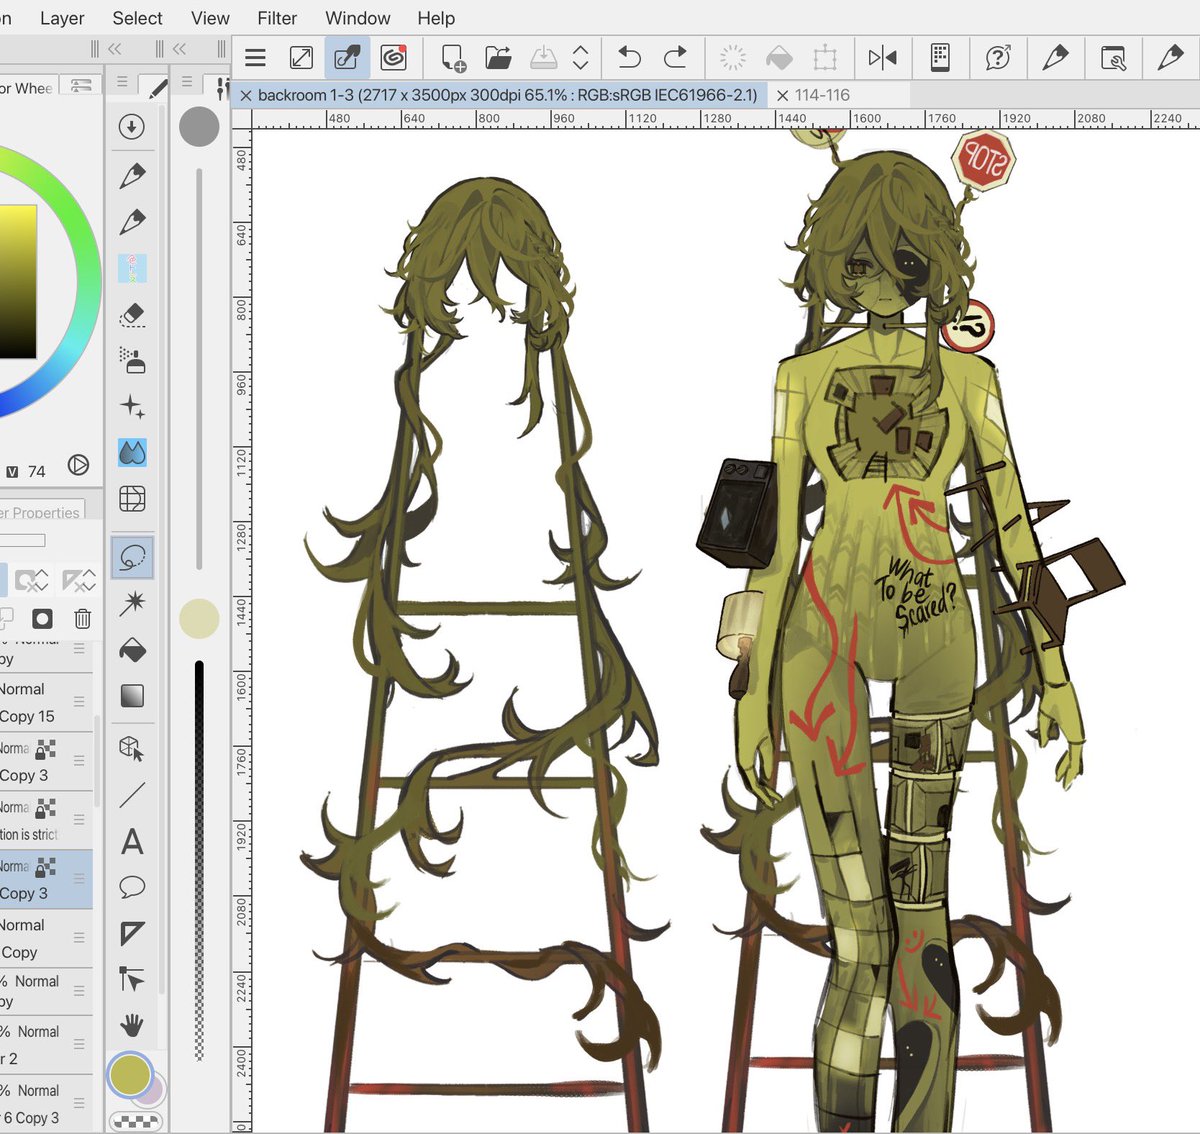Select the Fill bucket tool

click(x=132, y=650)
